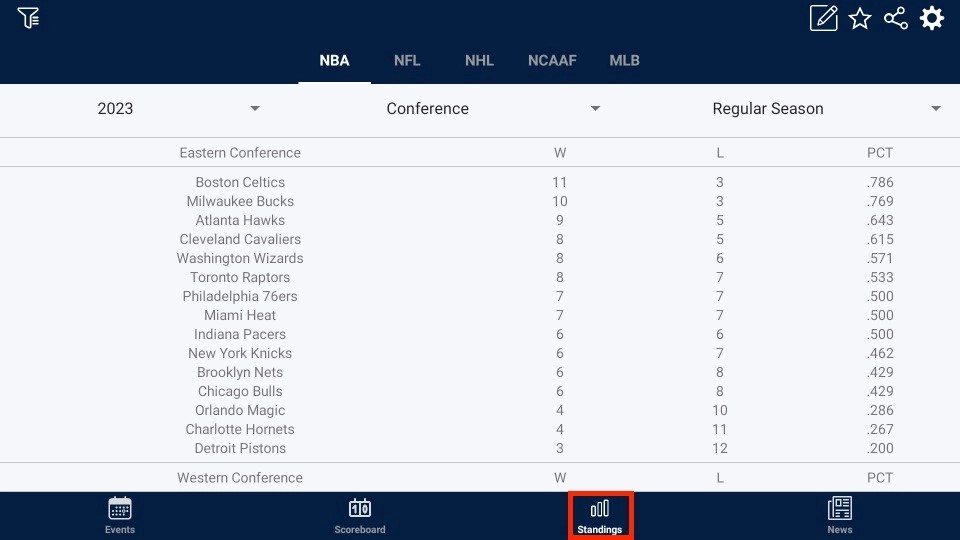Click the Pistons .200 percentage
Image resolution: width=960 pixels, height=540 pixels.
880,448
